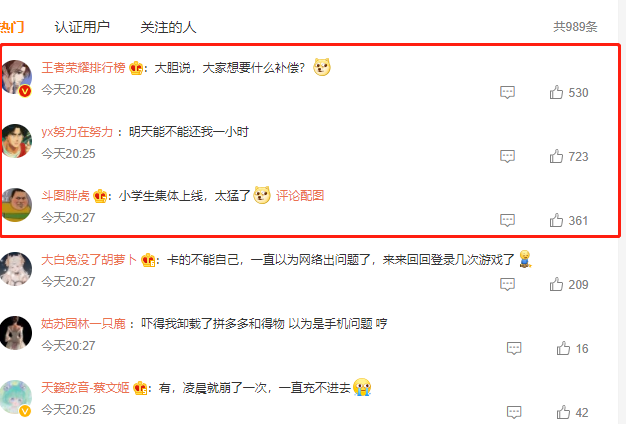The width and height of the screenshot is (626, 424).
Task: Select the 热门 comments tab
Action: tap(12, 27)
